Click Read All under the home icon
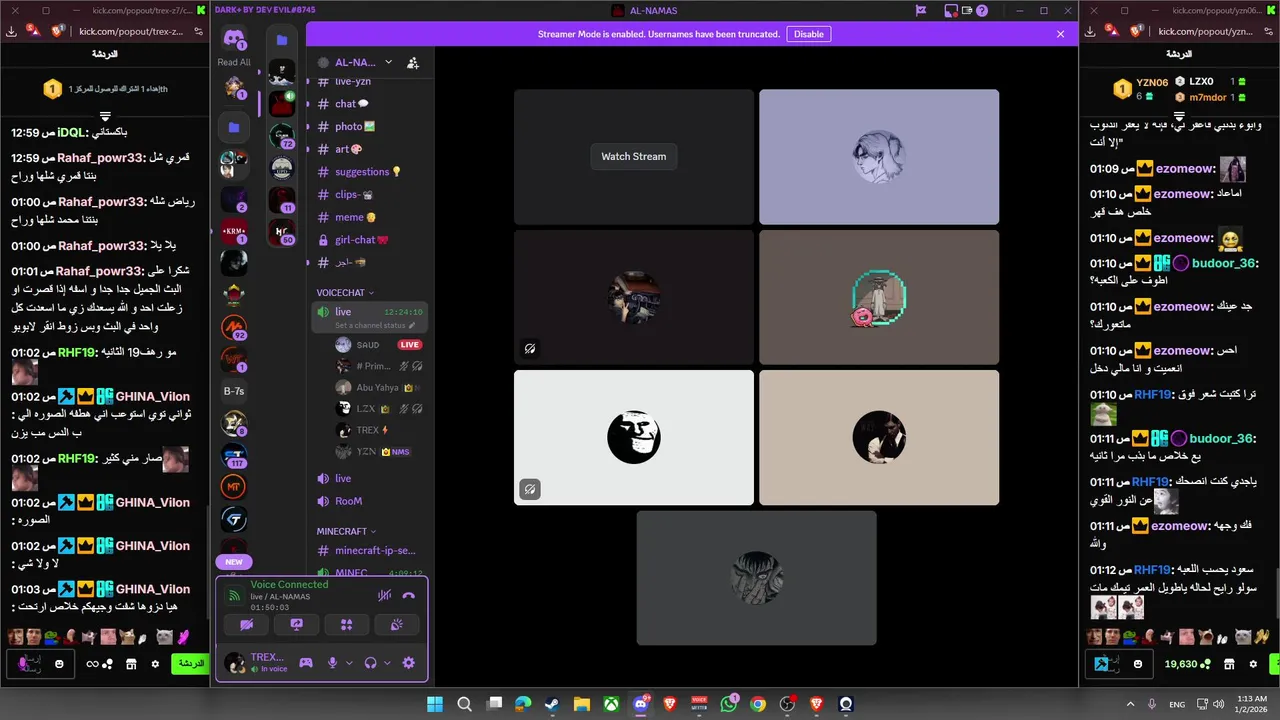This screenshot has width=1280, height=720. click(x=234, y=62)
